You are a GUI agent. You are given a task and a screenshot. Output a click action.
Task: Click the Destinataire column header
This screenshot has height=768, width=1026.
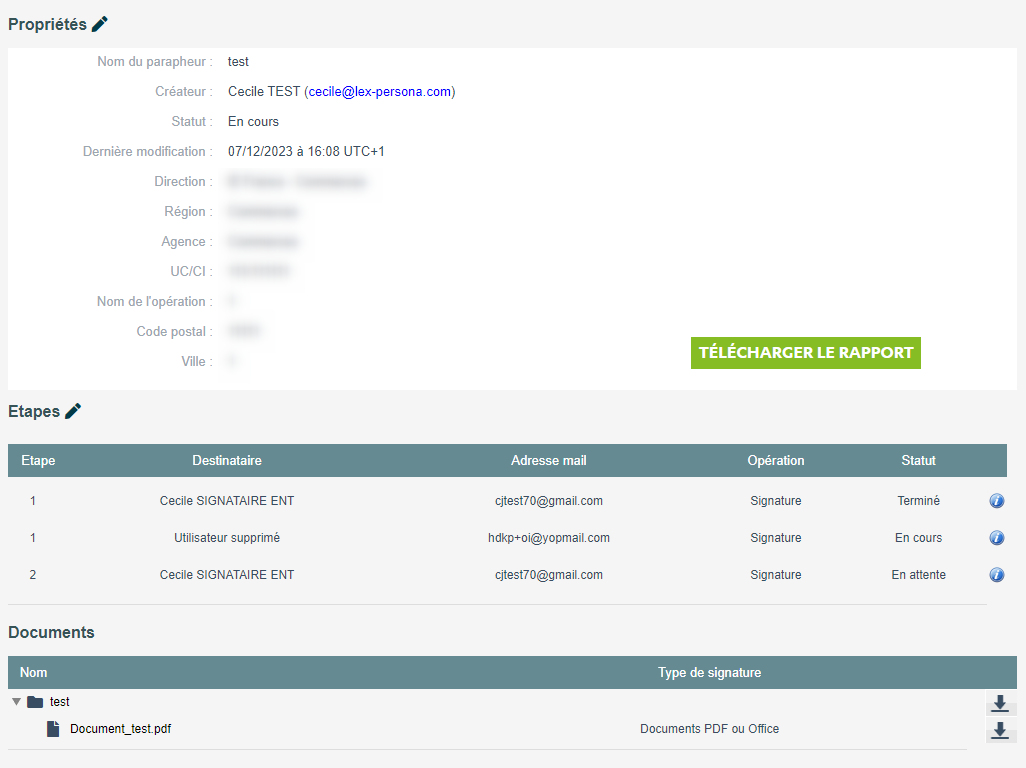(x=227, y=461)
